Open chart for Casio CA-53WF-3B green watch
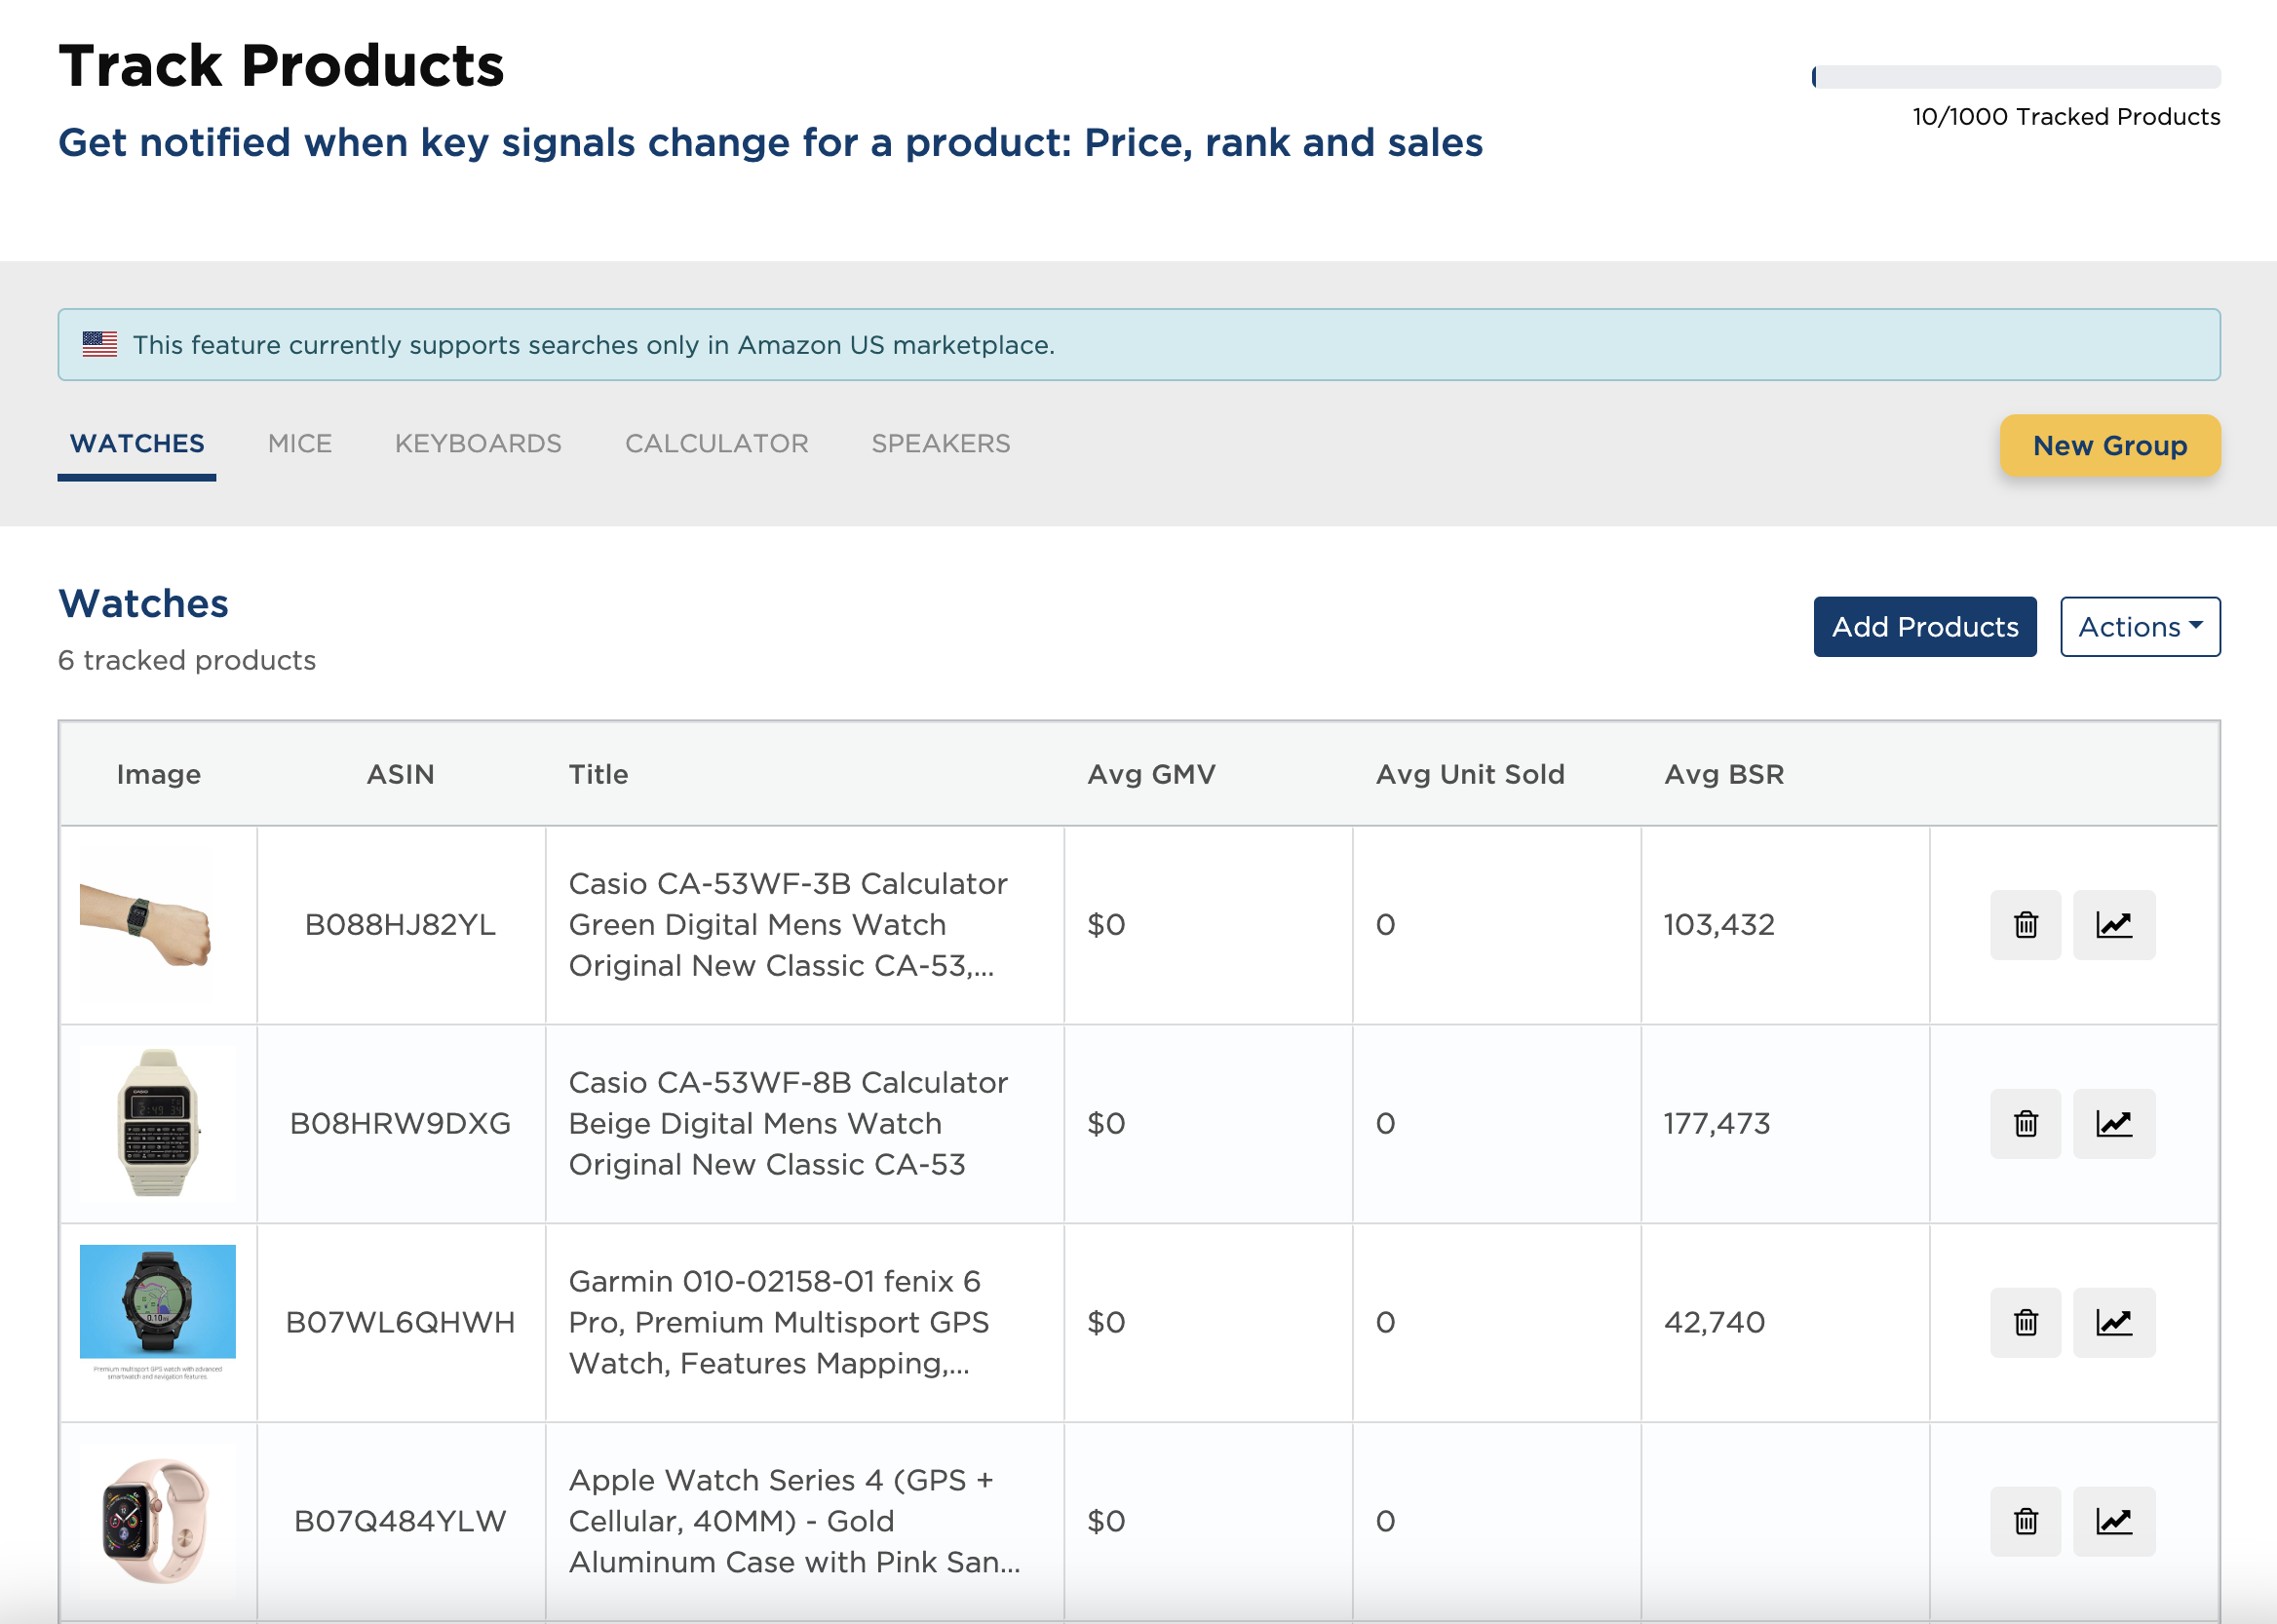The width and height of the screenshot is (2277, 1624). point(2114,924)
